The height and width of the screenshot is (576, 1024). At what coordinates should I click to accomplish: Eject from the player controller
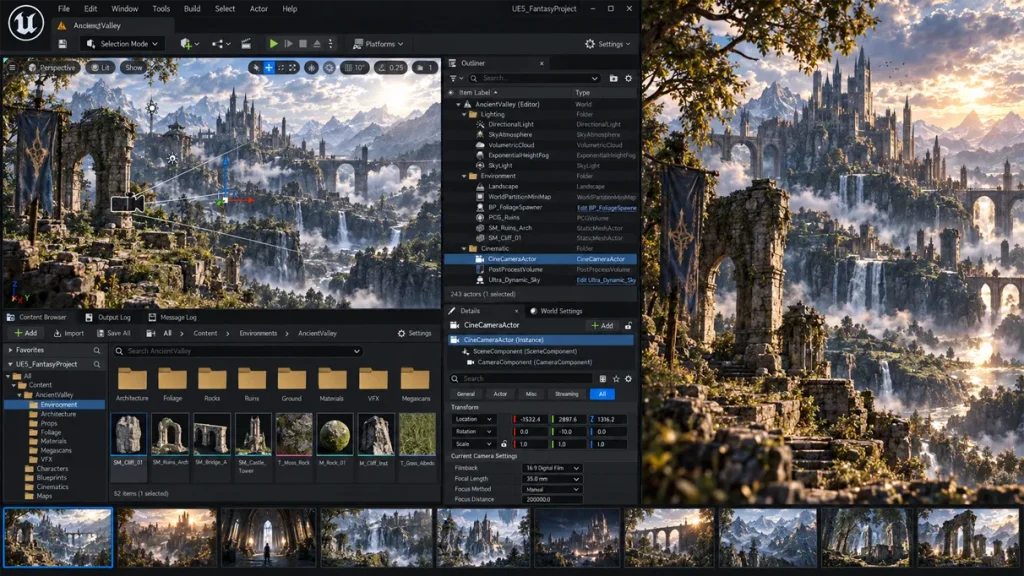coord(317,44)
